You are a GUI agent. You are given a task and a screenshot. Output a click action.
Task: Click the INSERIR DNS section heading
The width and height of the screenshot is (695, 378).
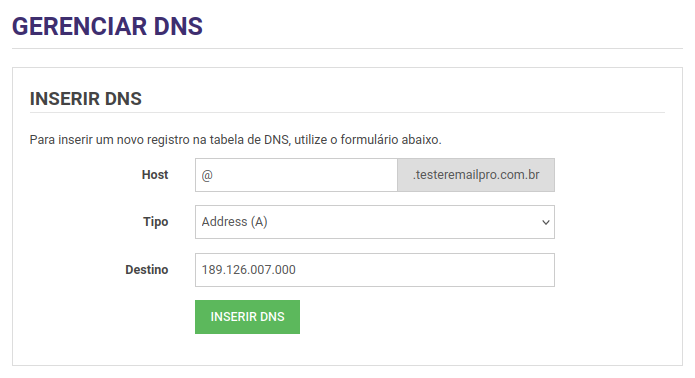tap(86, 99)
